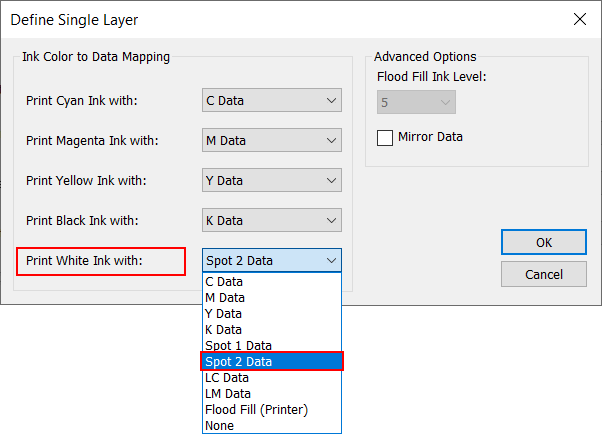The width and height of the screenshot is (602, 435).
Task: Select None from the dropdown list
Action: pyautogui.click(x=271, y=425)
